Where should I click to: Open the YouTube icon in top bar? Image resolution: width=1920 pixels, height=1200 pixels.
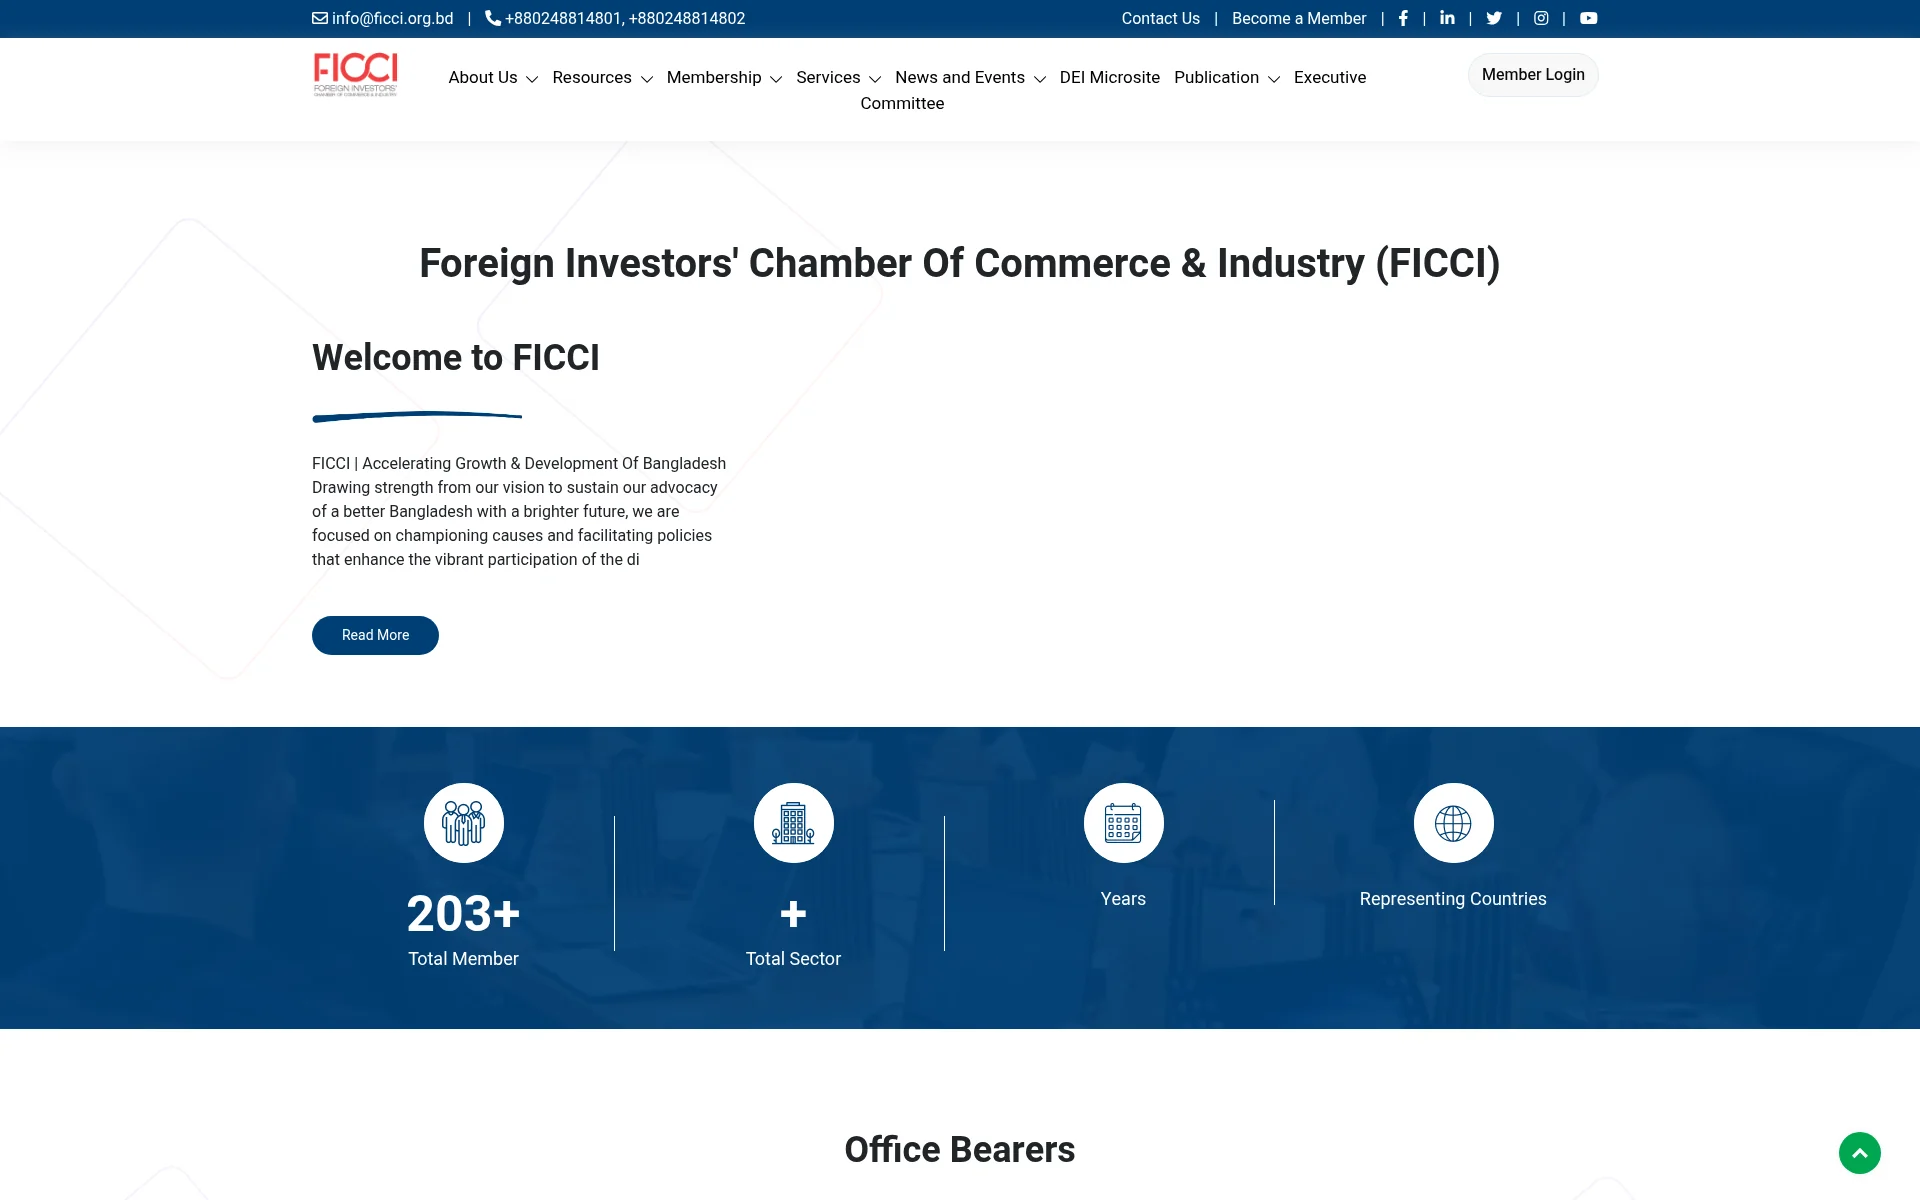click(x=1588, y=18)
